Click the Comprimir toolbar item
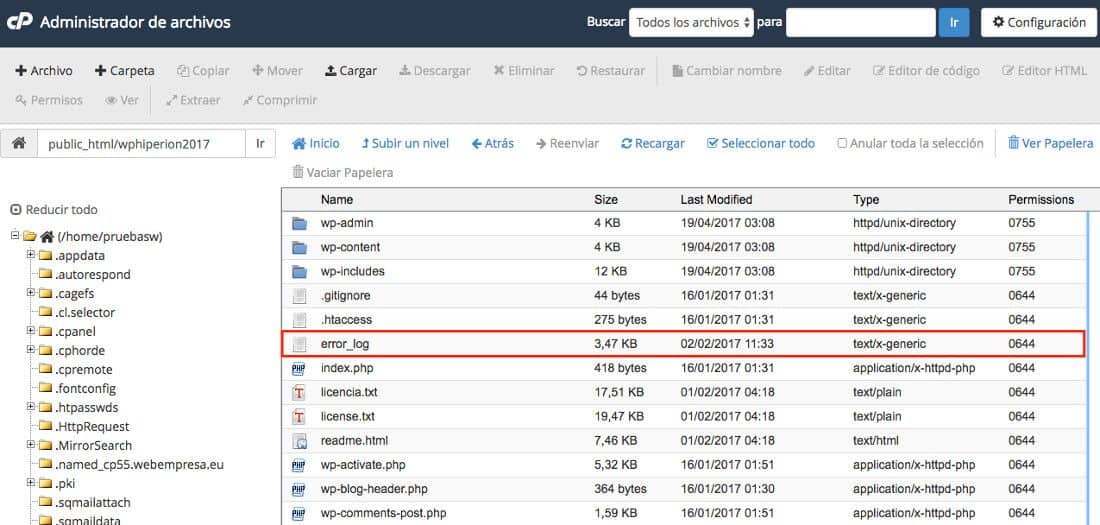The image size is (1100, 525). pyautogui.click(x=280, y=100)
